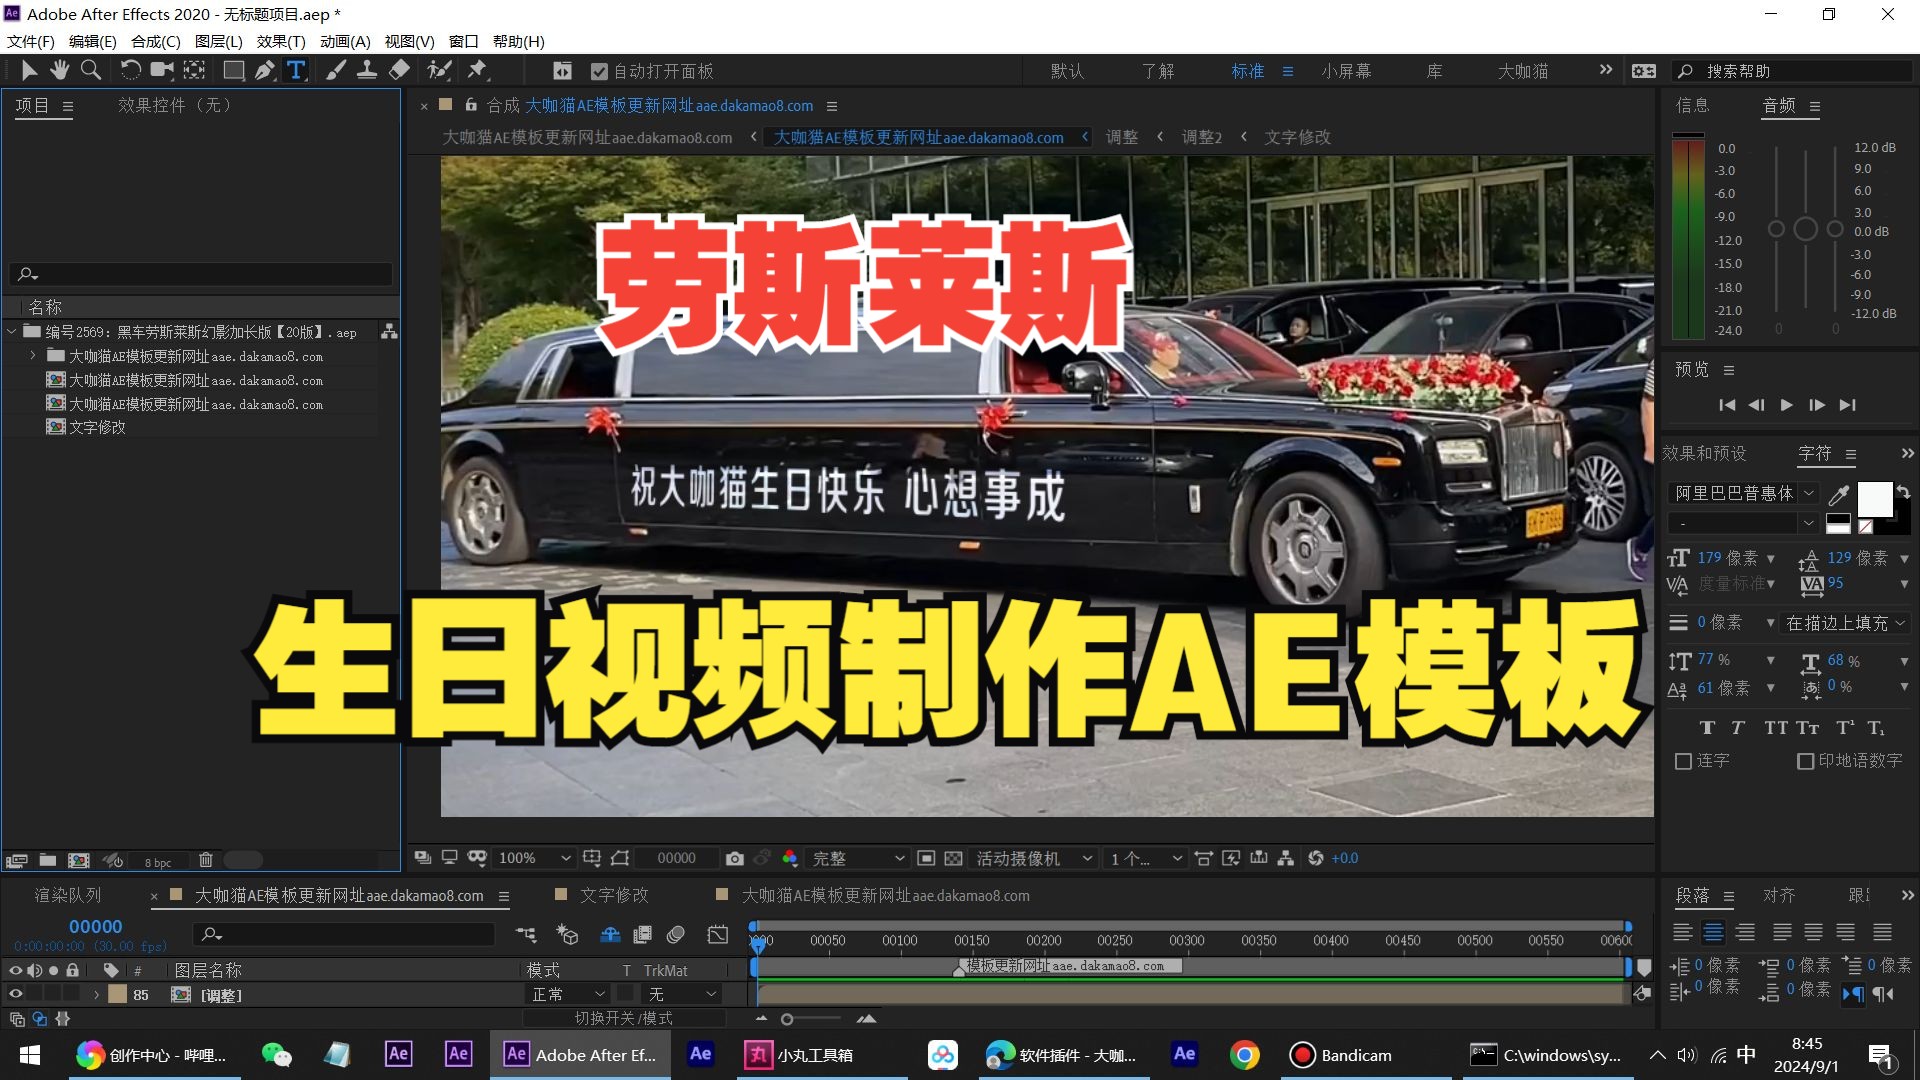The width and height of the screenshot is (1920, 1080).
Task: Toggle composition lock icon in viewer tab
Action: click(471, 105)
